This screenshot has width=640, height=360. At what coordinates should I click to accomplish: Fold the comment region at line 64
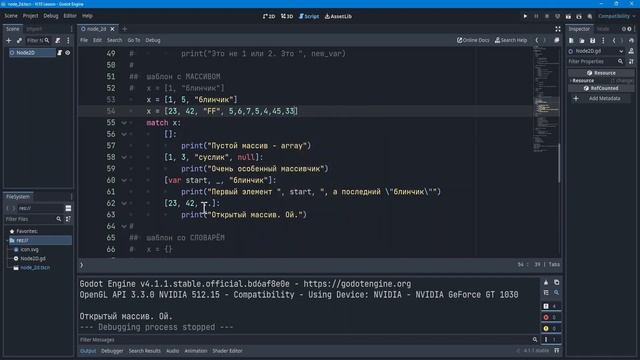[x=124, y=226]
